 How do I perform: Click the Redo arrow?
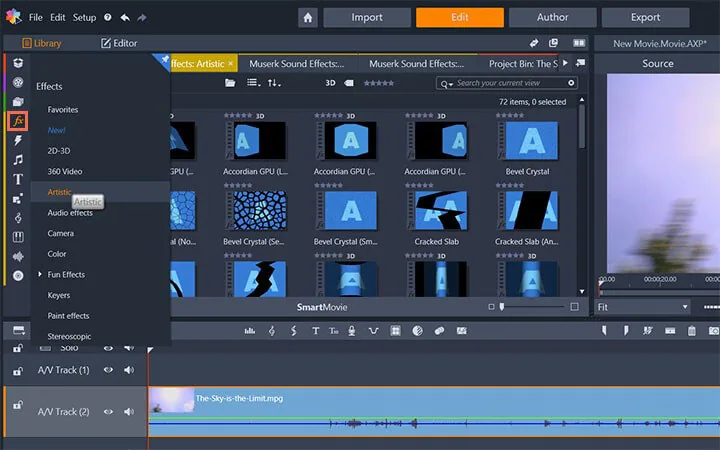coord(142,17)
